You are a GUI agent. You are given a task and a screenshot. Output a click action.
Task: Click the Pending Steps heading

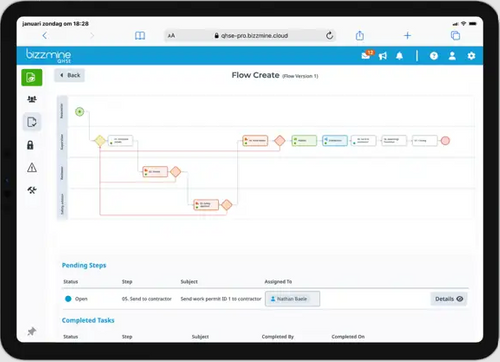(84, 265)
